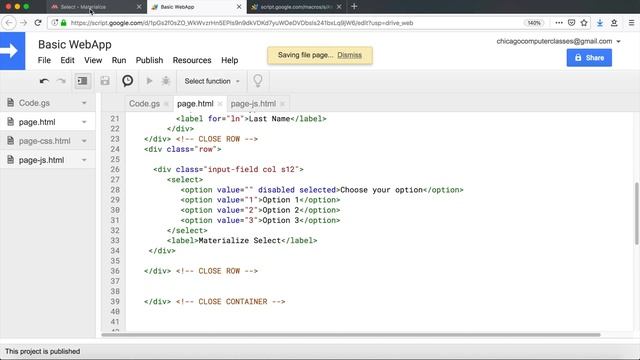
Task: Open the Help menu
Action: (x=229, y=60)
